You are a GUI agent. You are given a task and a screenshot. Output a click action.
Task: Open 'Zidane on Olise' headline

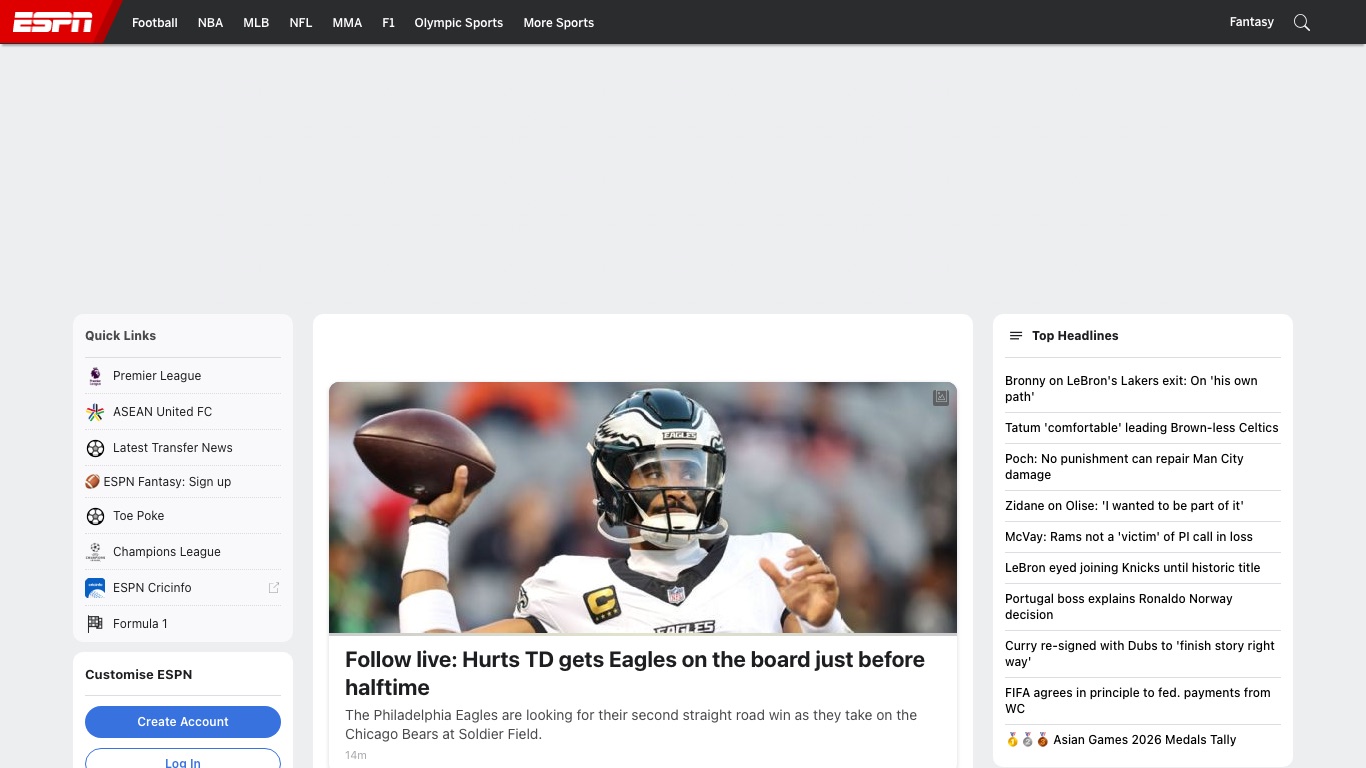[x=1124, y=506]
